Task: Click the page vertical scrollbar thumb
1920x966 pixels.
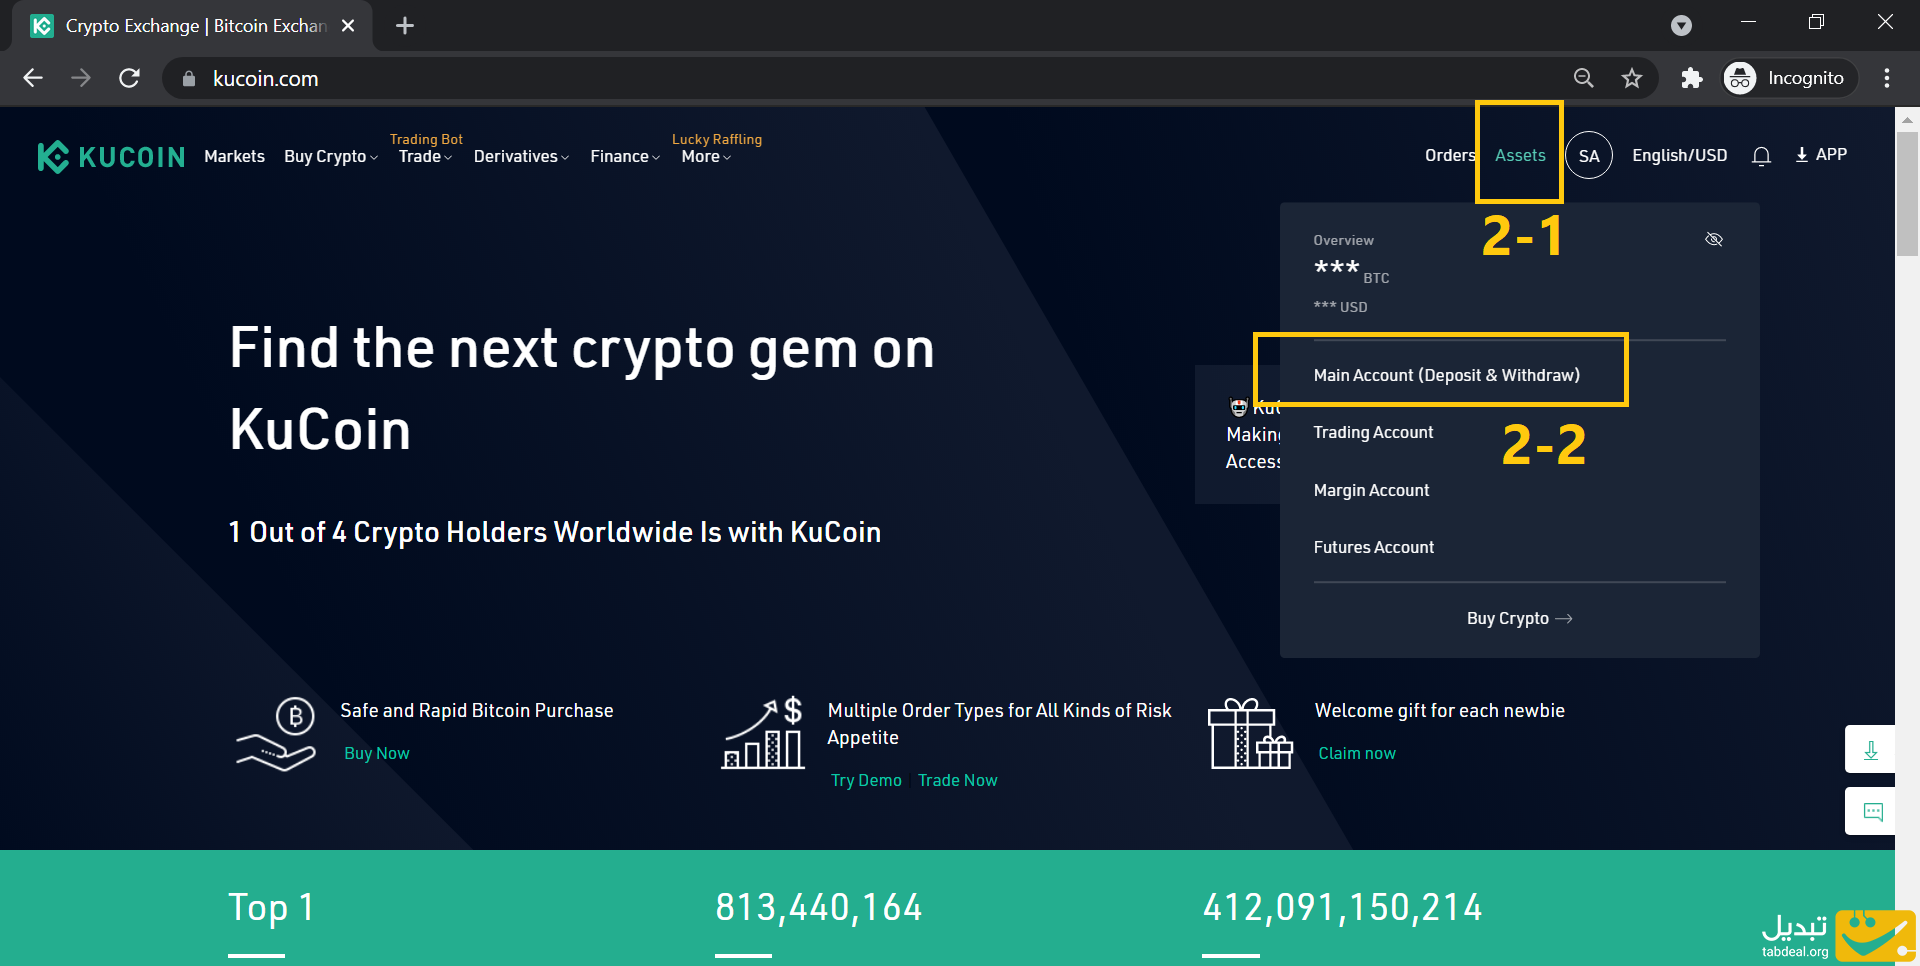Action: pos(1907,195)
